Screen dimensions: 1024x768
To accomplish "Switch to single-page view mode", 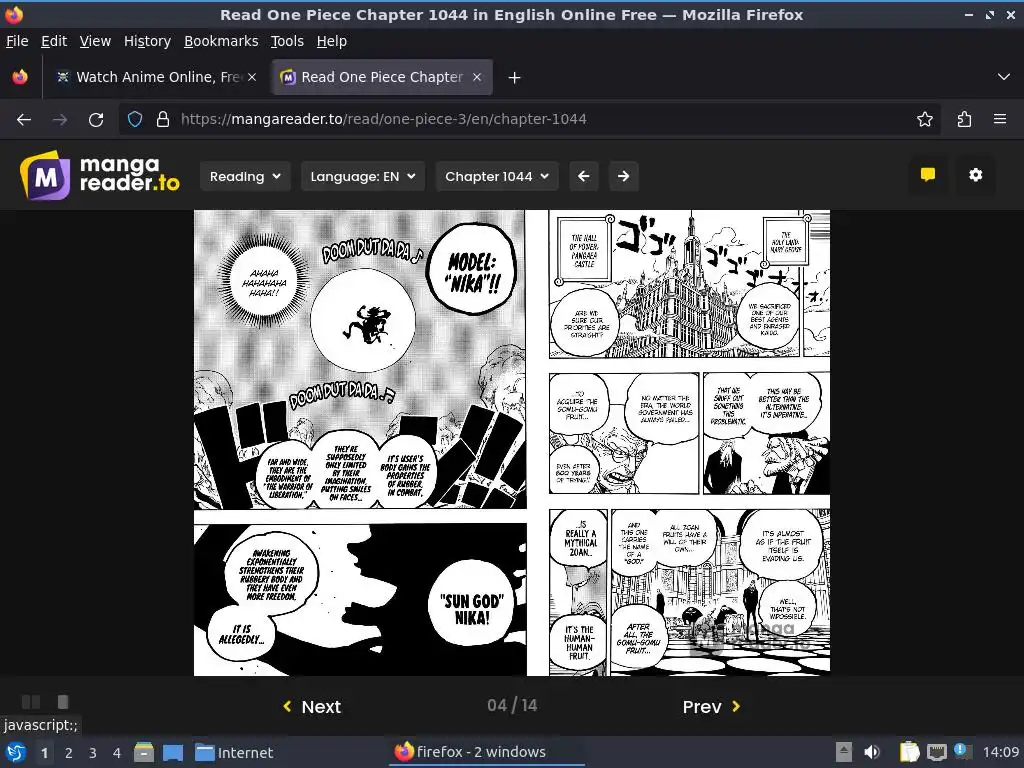I will coord(63,702).
